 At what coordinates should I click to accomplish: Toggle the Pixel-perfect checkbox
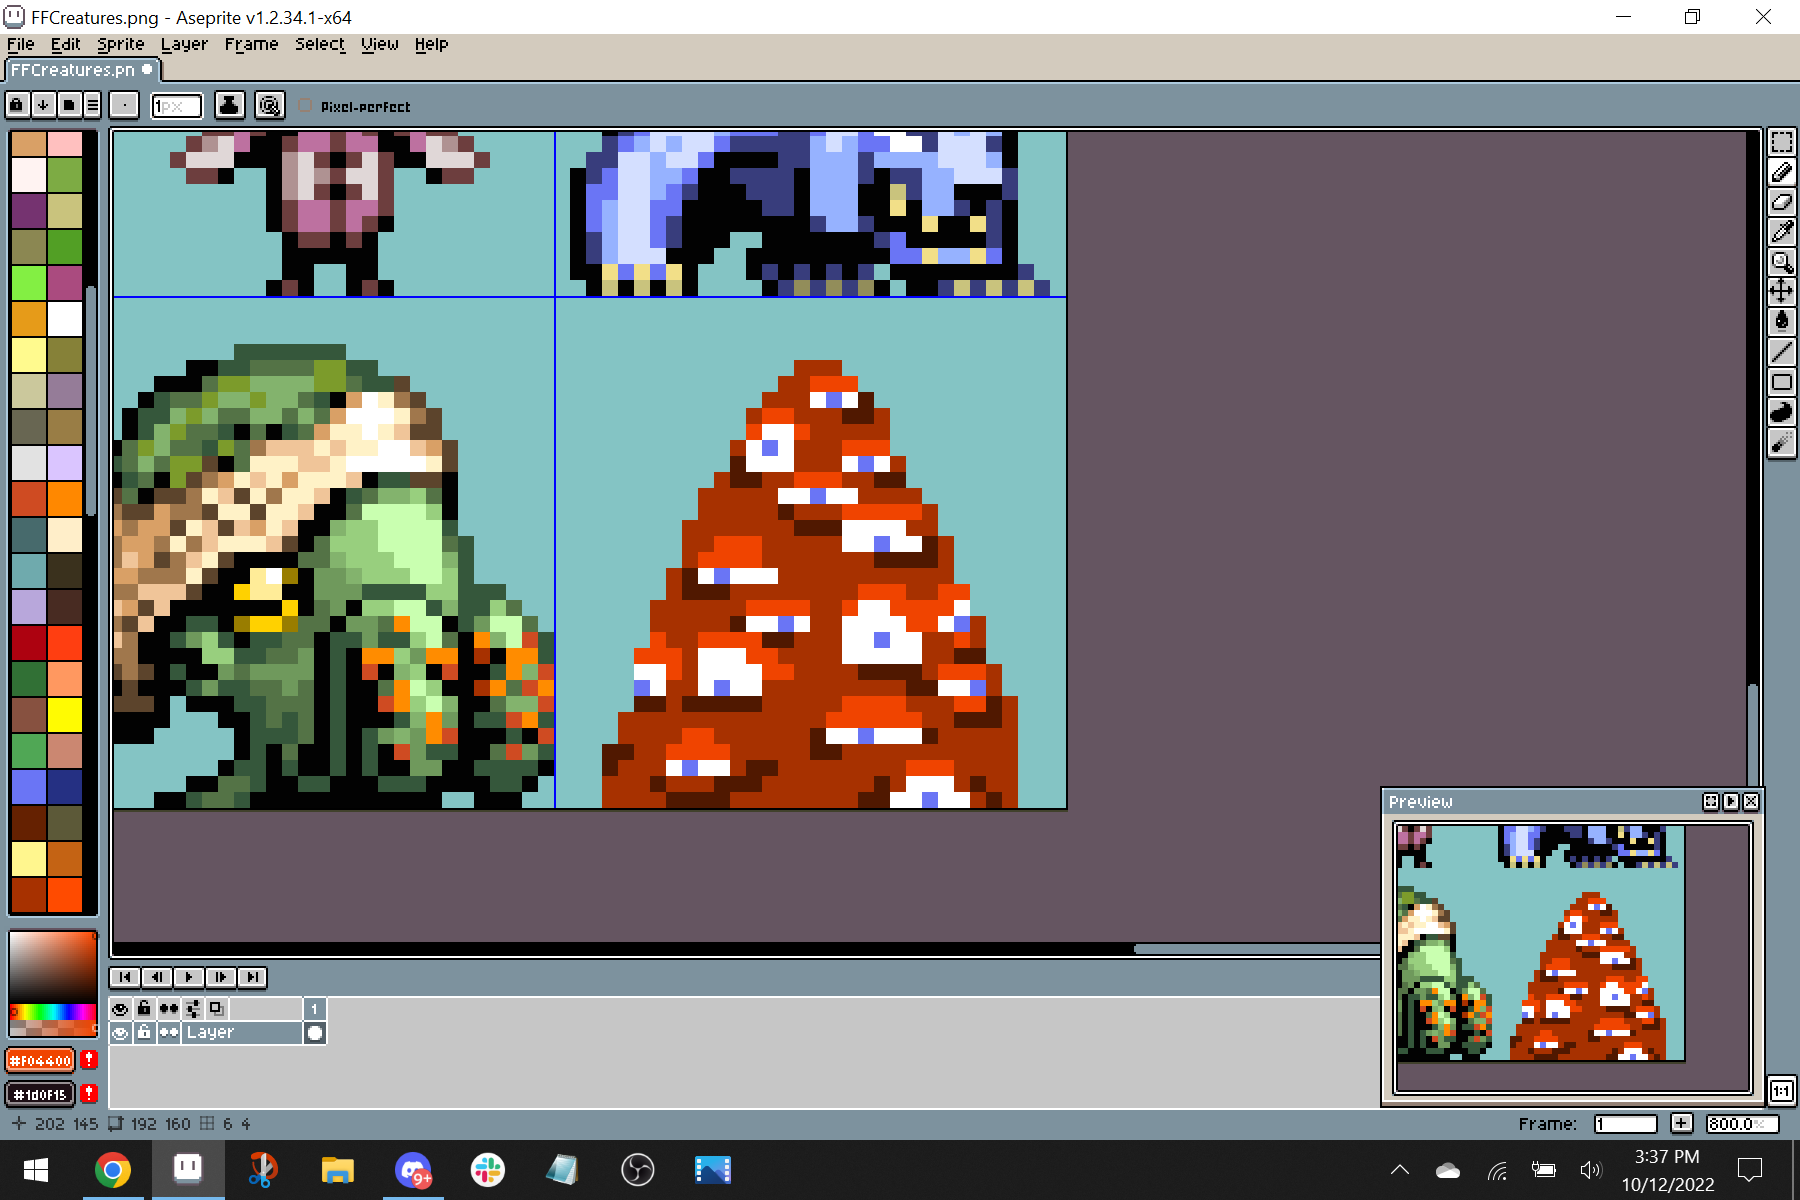pyautogui.click(x=305, y=105)
